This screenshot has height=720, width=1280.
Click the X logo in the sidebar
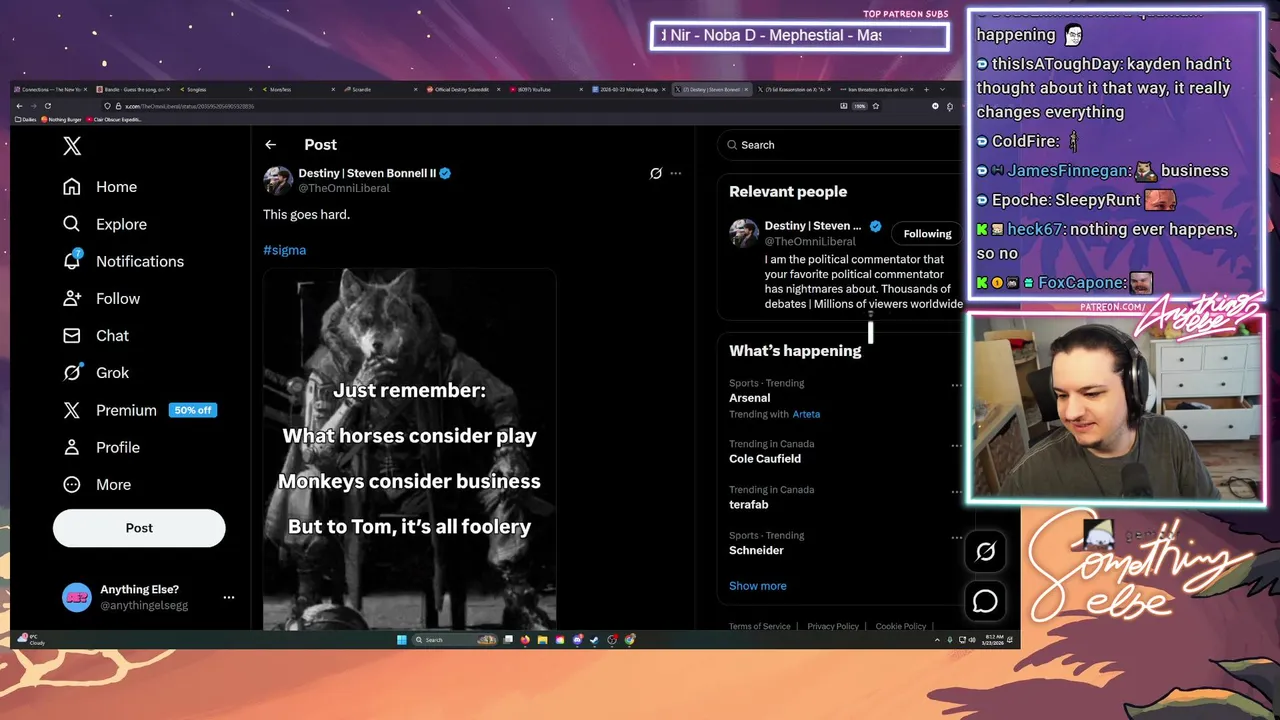click(x=72, y=146)
